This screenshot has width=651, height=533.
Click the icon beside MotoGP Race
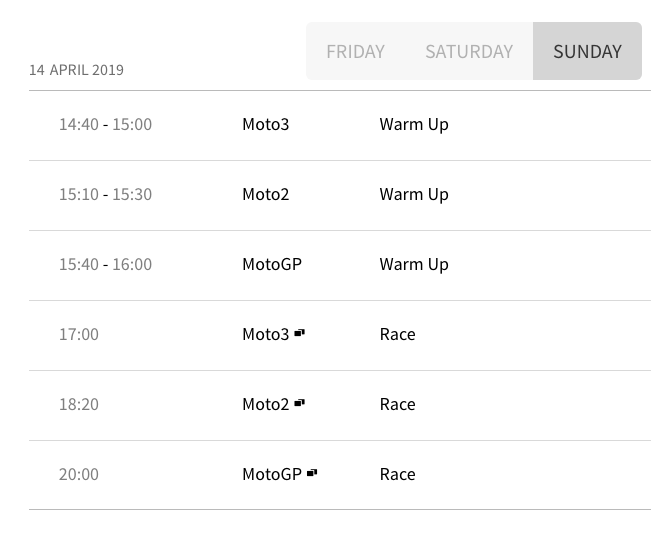click(312, 472)
